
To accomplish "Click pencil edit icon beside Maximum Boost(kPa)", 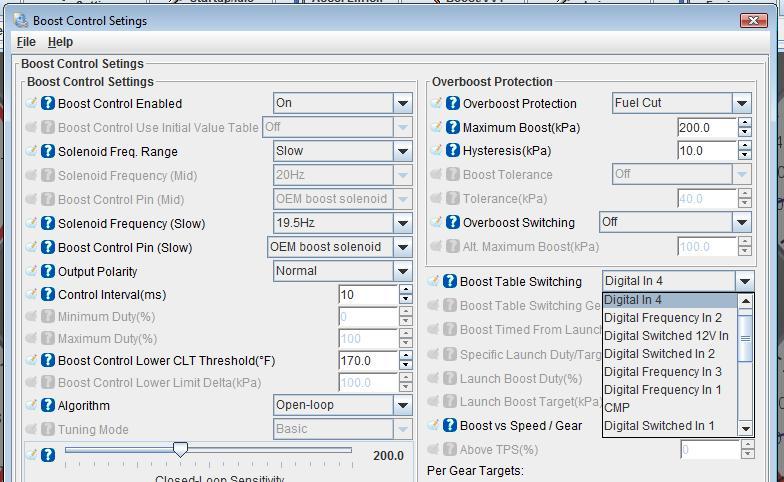I will point(436,126).
